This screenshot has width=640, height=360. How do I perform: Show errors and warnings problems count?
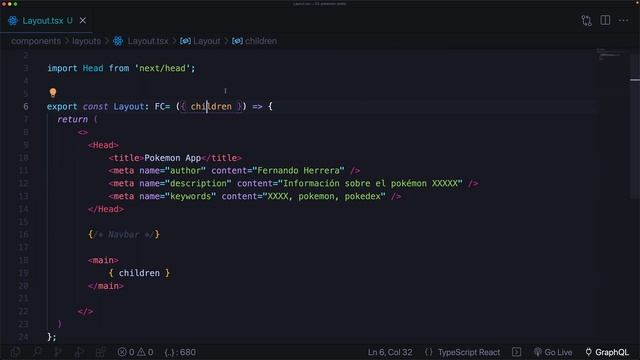tap(135, 352)
